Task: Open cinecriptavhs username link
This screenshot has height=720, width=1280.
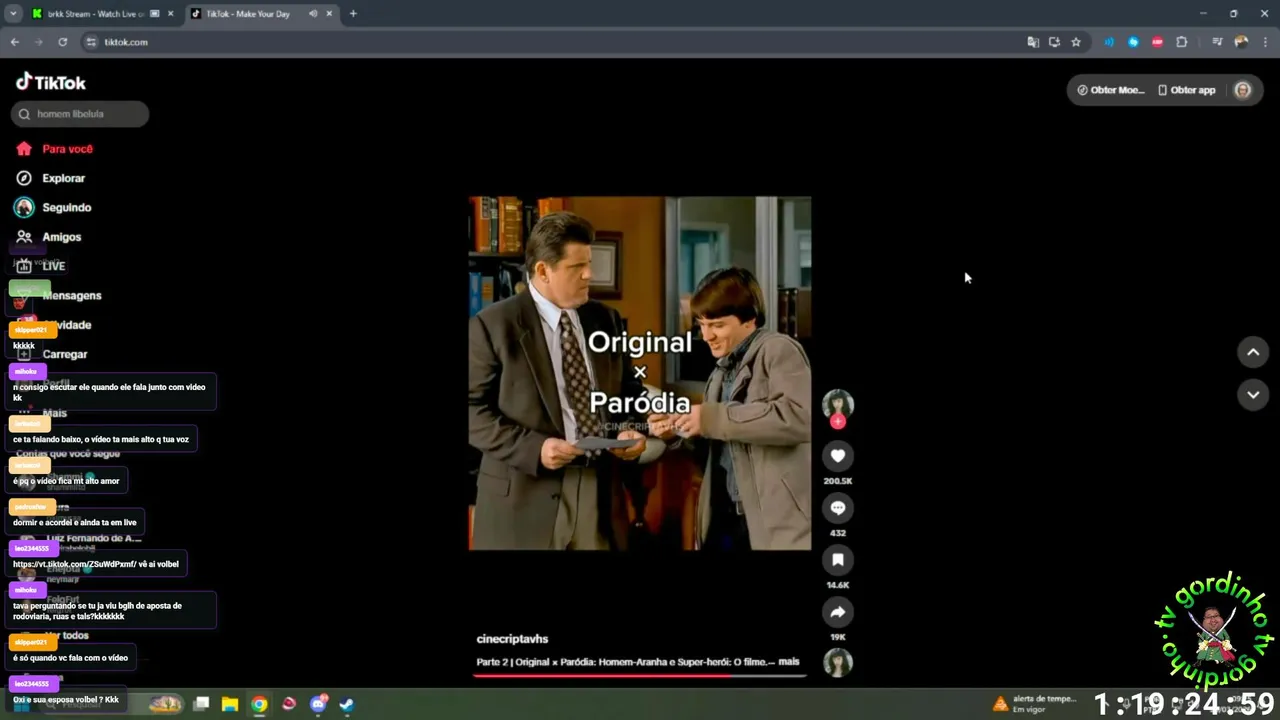Action: (x=512, y=639)
